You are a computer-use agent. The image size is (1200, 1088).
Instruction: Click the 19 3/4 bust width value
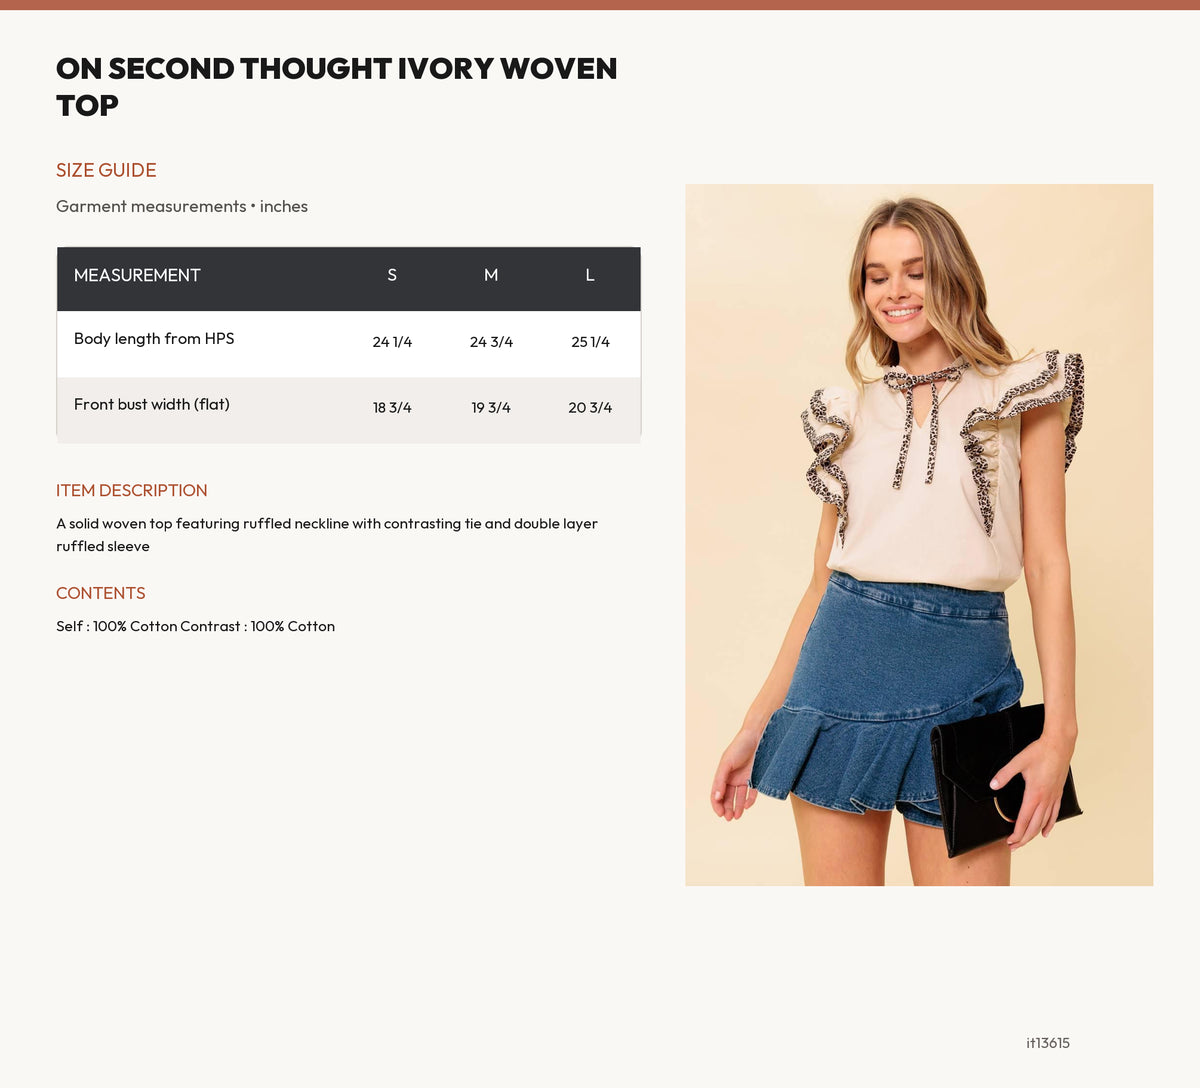[x=491, y=408]
